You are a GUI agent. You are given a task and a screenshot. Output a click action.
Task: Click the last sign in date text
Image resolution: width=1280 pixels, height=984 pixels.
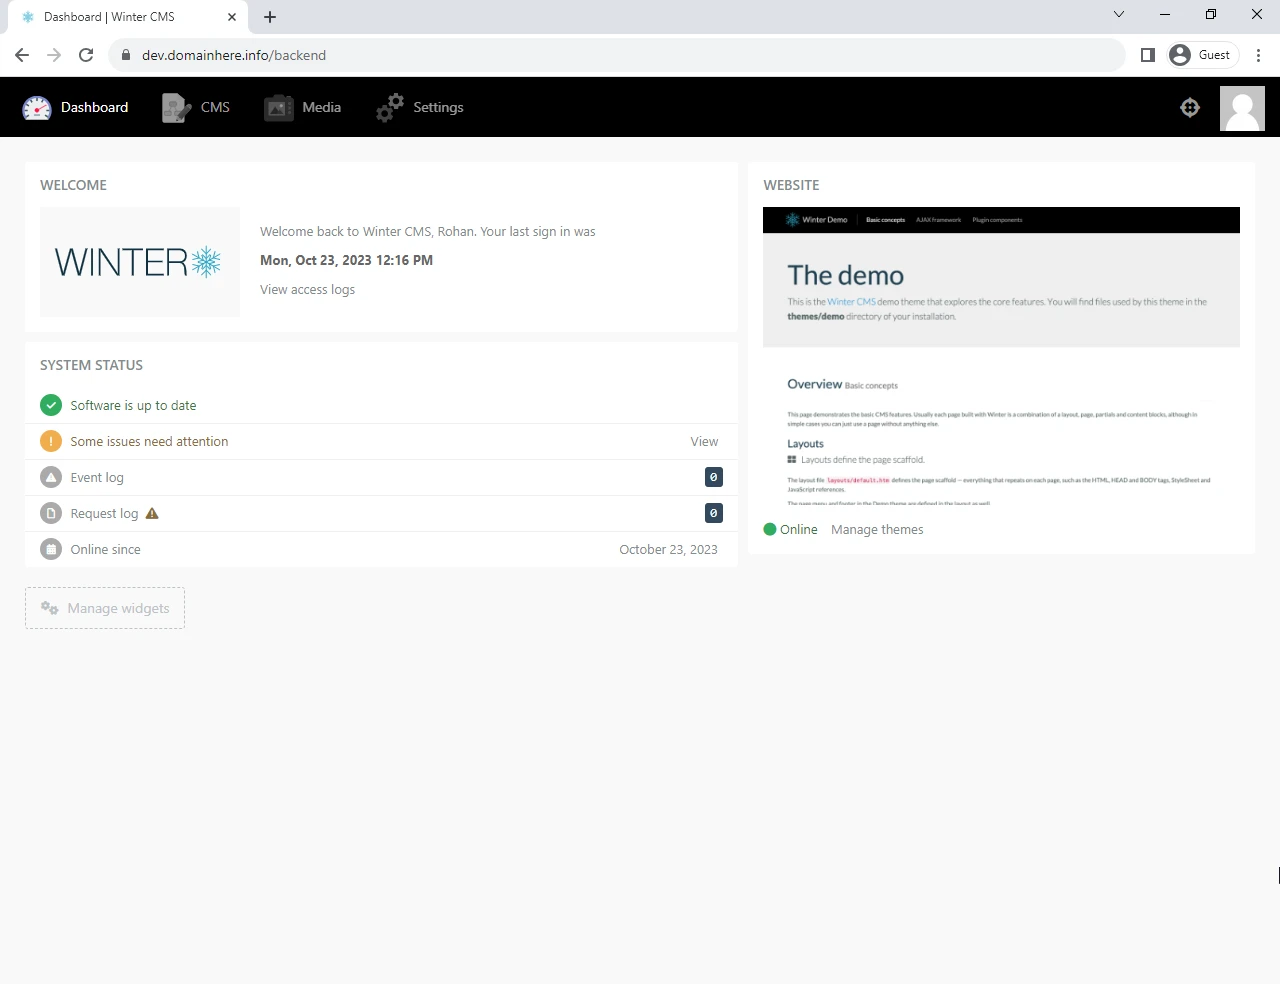[346, 260]
